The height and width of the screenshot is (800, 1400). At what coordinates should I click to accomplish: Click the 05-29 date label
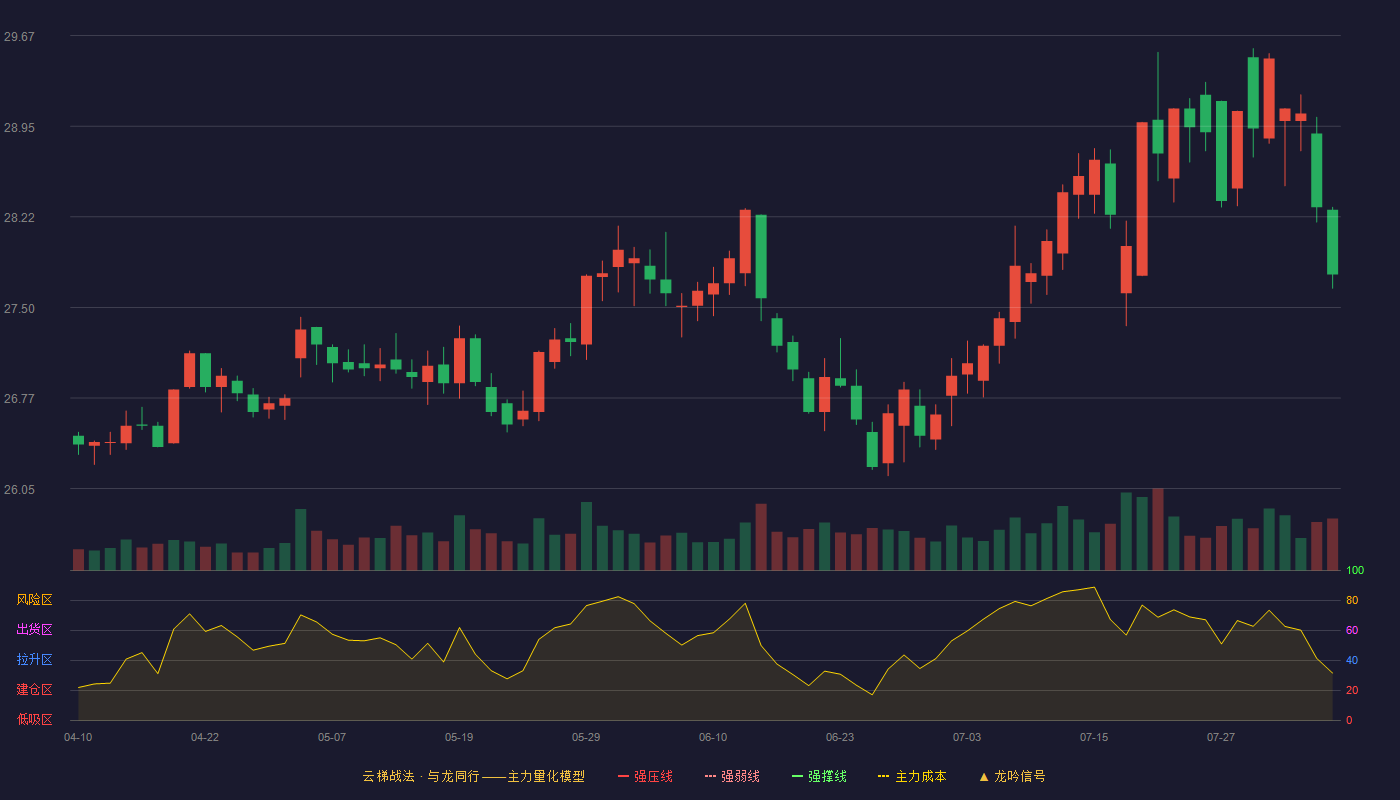(586, 737)
